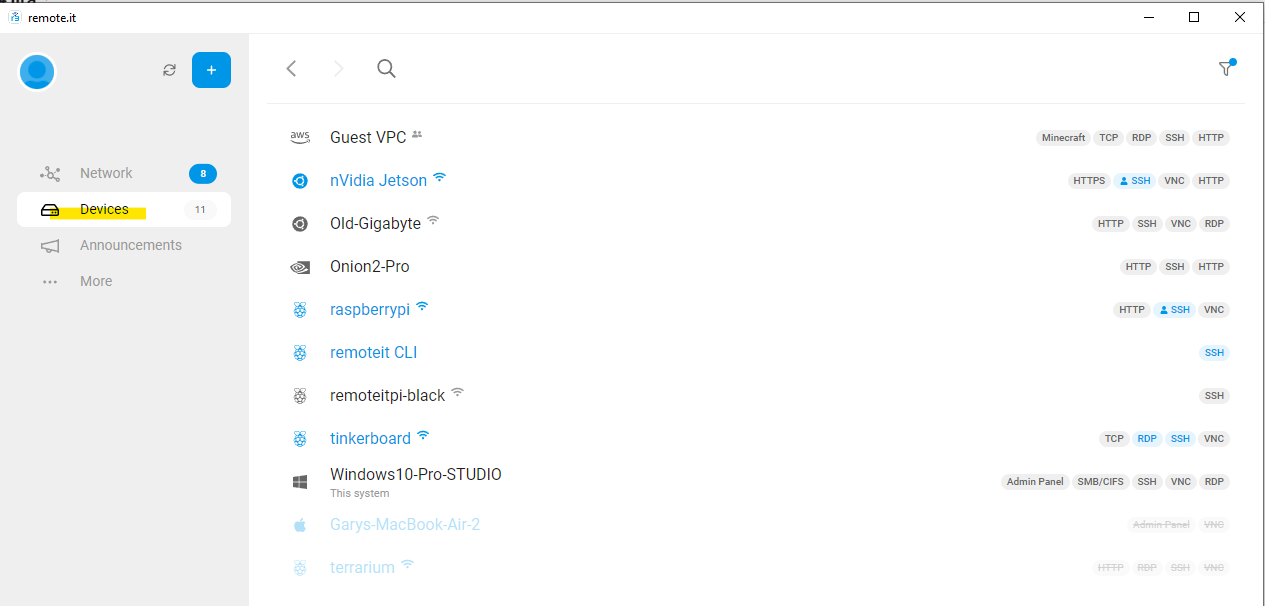Click the Devices count badge 11

click(200, 210)
